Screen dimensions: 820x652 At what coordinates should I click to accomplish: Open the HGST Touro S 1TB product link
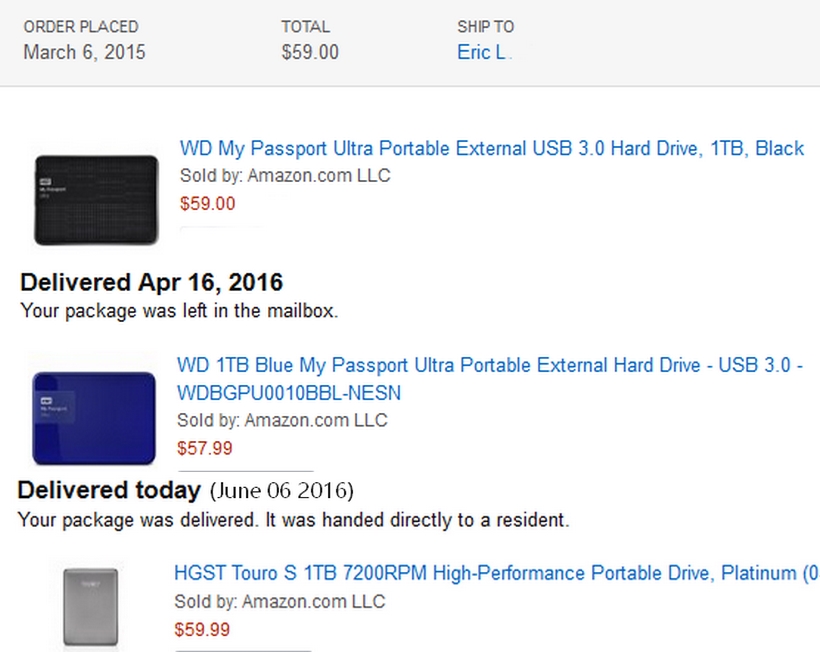(496, 574)
